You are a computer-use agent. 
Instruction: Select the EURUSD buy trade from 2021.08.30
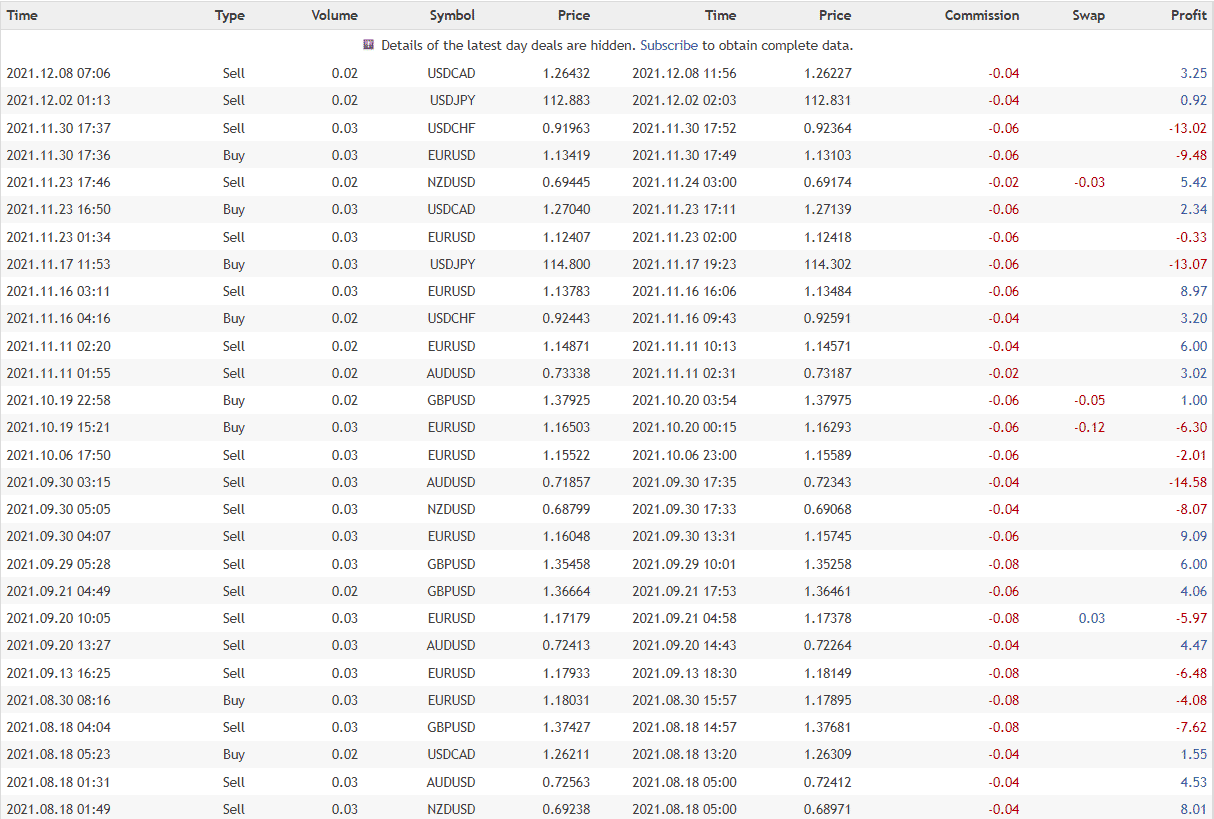[x=452, y=700]
